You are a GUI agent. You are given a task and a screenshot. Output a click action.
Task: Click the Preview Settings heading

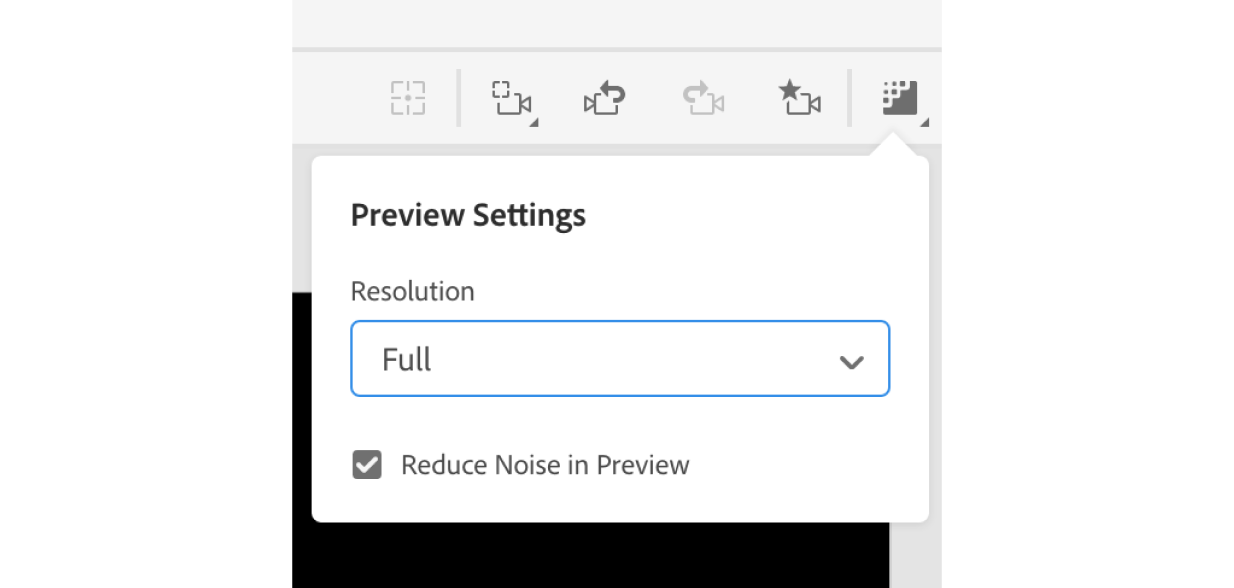click(468, 216)
